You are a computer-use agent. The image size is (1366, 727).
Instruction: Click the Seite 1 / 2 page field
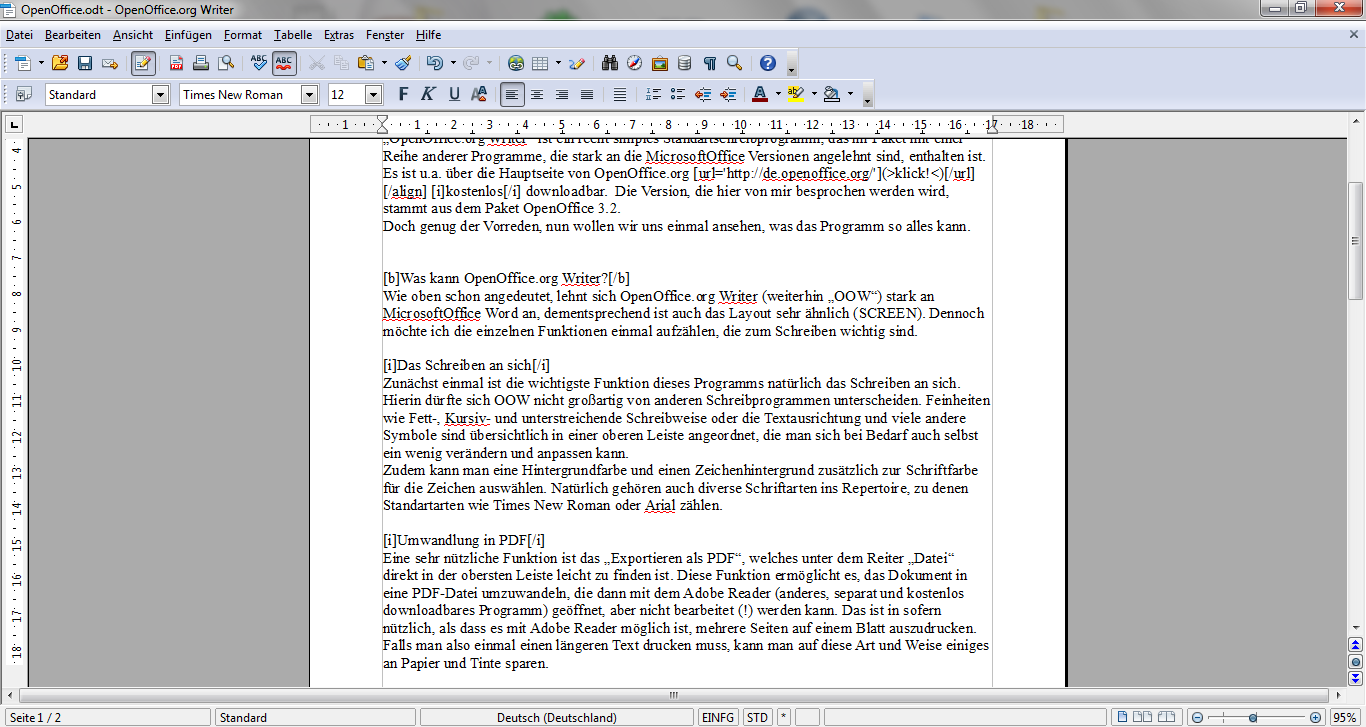107,717
